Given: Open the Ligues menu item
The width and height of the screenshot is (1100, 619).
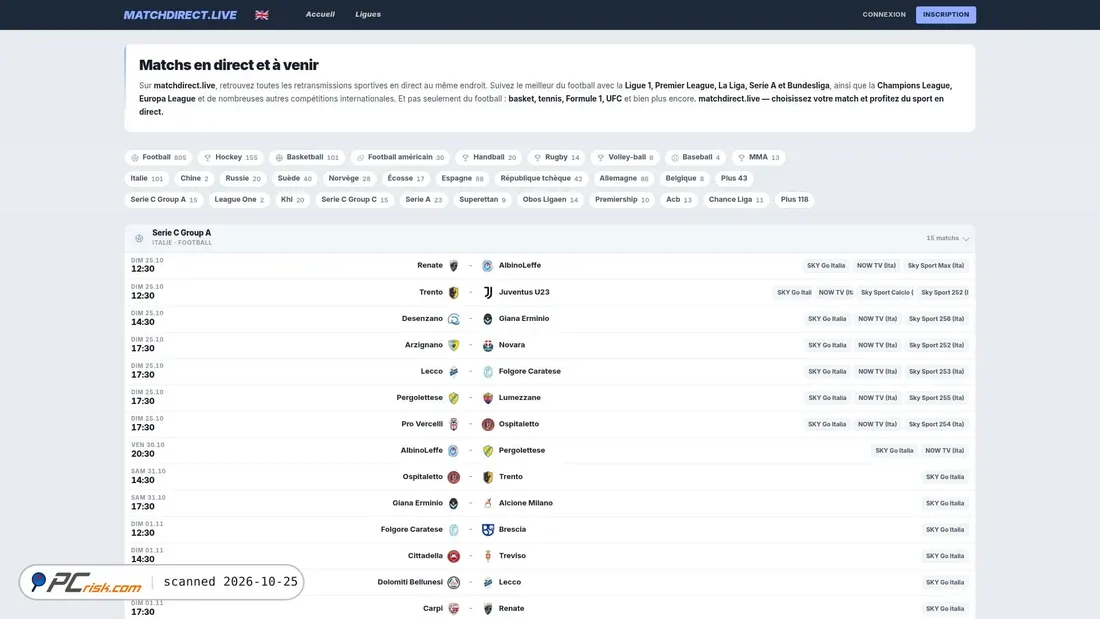Looking at the screenshot, I should point(368,14).
